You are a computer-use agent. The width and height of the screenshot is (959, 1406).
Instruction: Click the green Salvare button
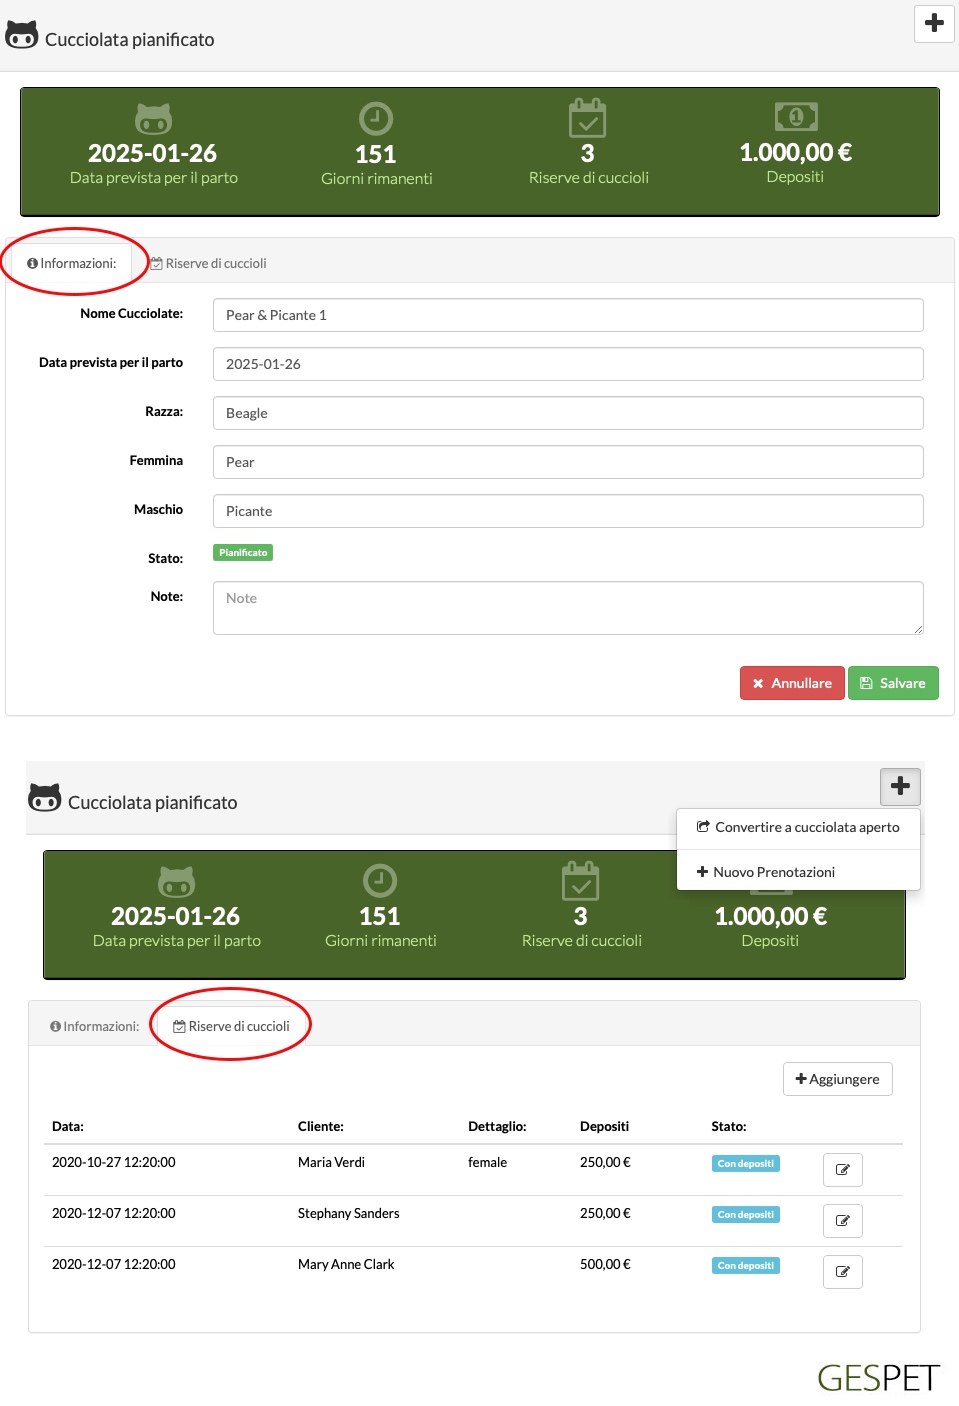(x=893, y=683)
